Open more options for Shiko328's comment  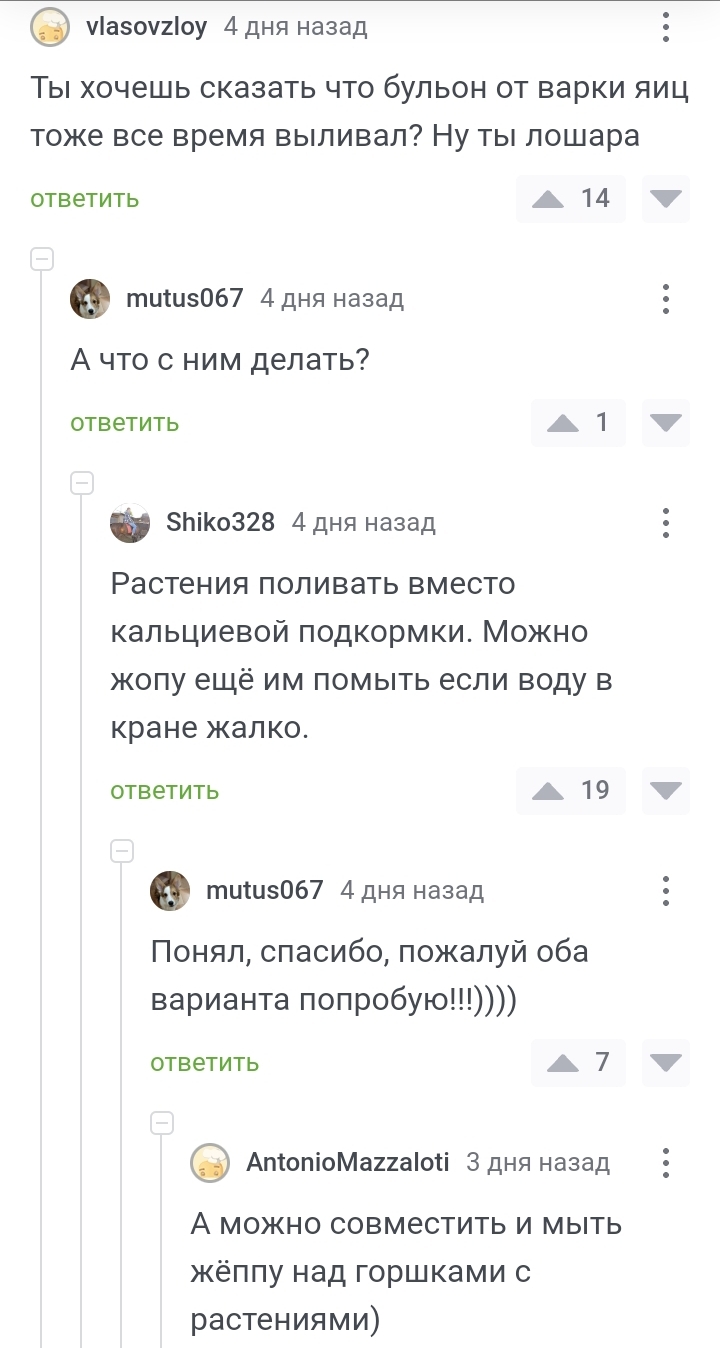point(666,522)
